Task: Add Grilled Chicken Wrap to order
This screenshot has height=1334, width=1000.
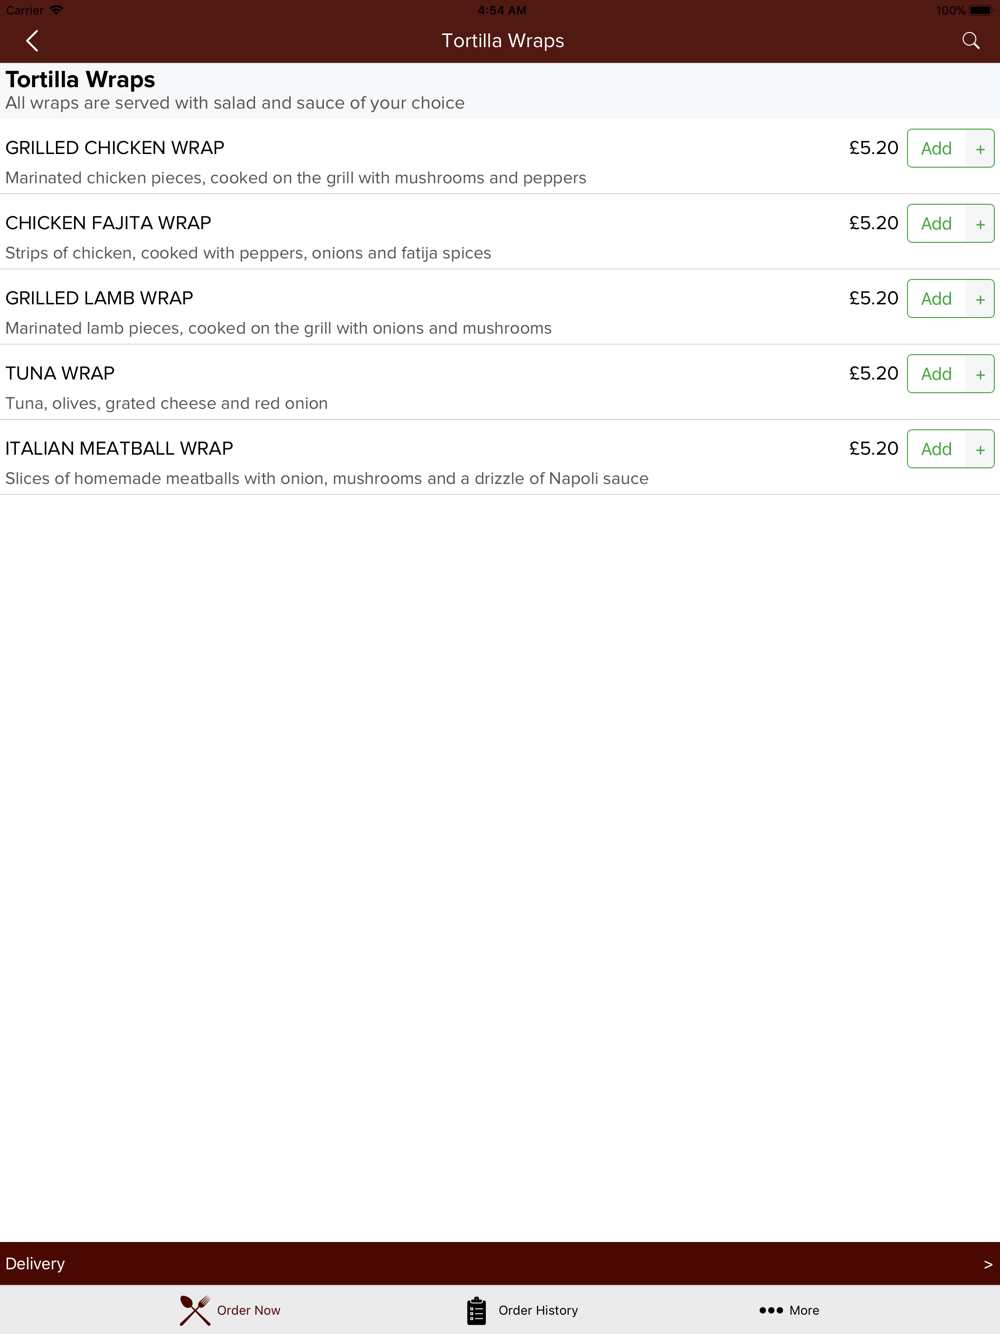Action: coord(937,149)
